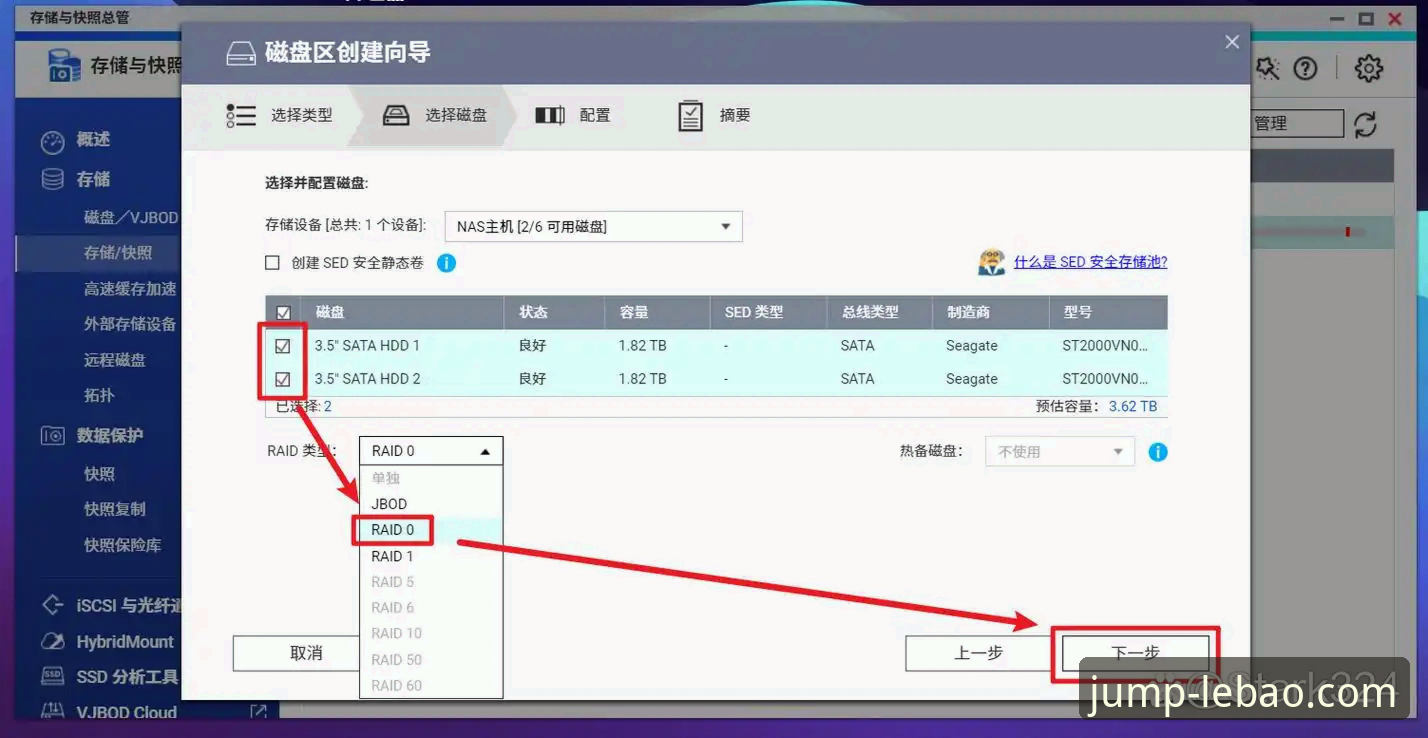Close the 磁盘区创建向导 dialog
The height and width of the screenshot is (738, 1428).
click(x=1232, y=42)
